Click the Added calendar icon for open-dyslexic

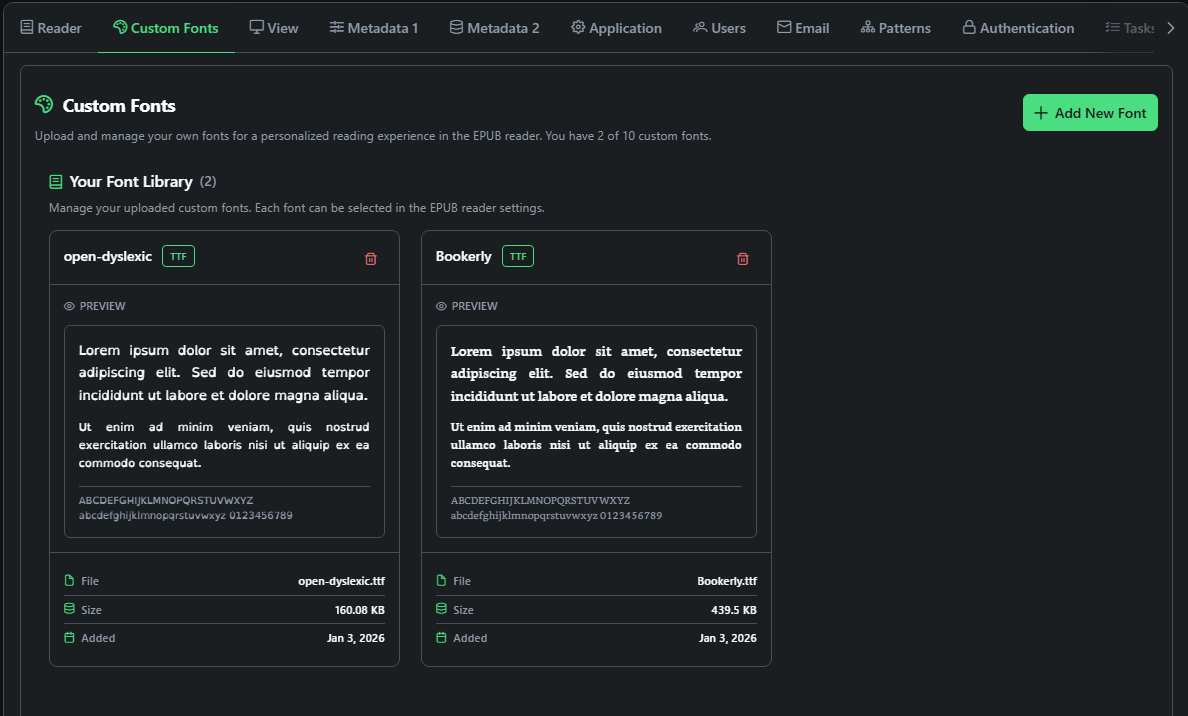(x=69, y=638)
